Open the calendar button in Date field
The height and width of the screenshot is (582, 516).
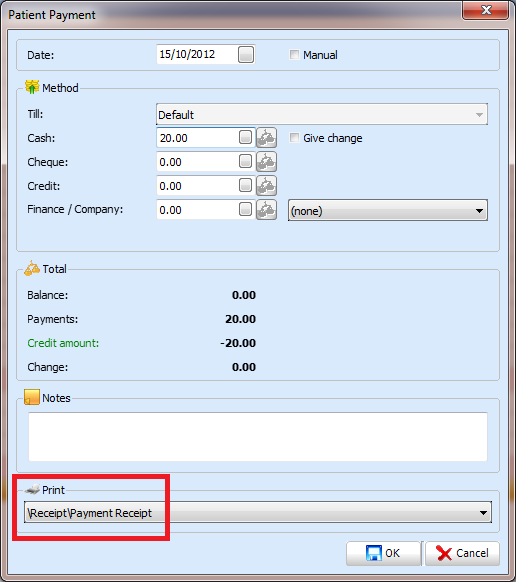tap(246, 55)
